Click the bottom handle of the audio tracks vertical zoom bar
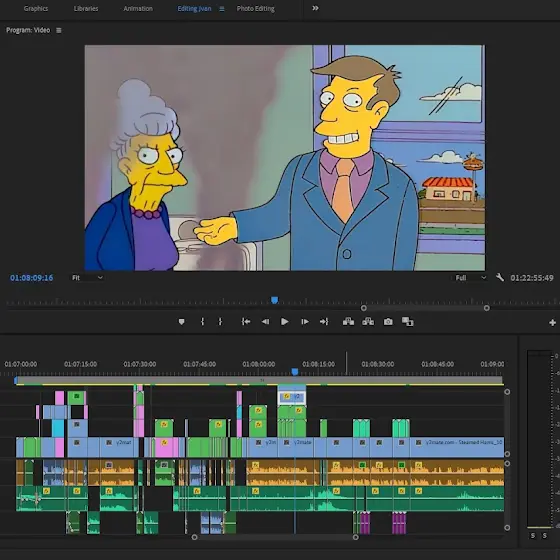 click(507, 528)
